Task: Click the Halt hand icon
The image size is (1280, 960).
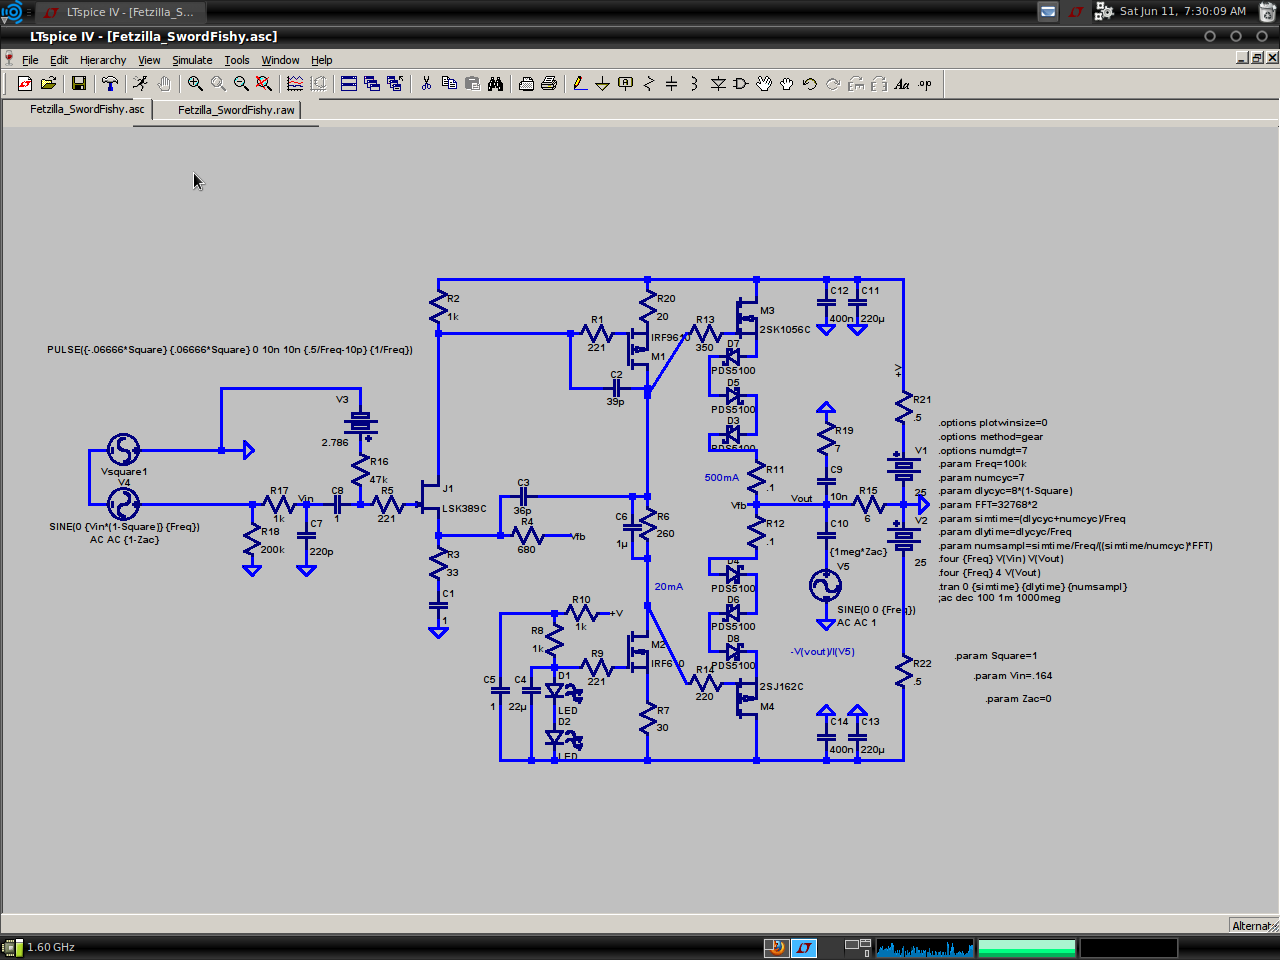Action: (164, 84)
